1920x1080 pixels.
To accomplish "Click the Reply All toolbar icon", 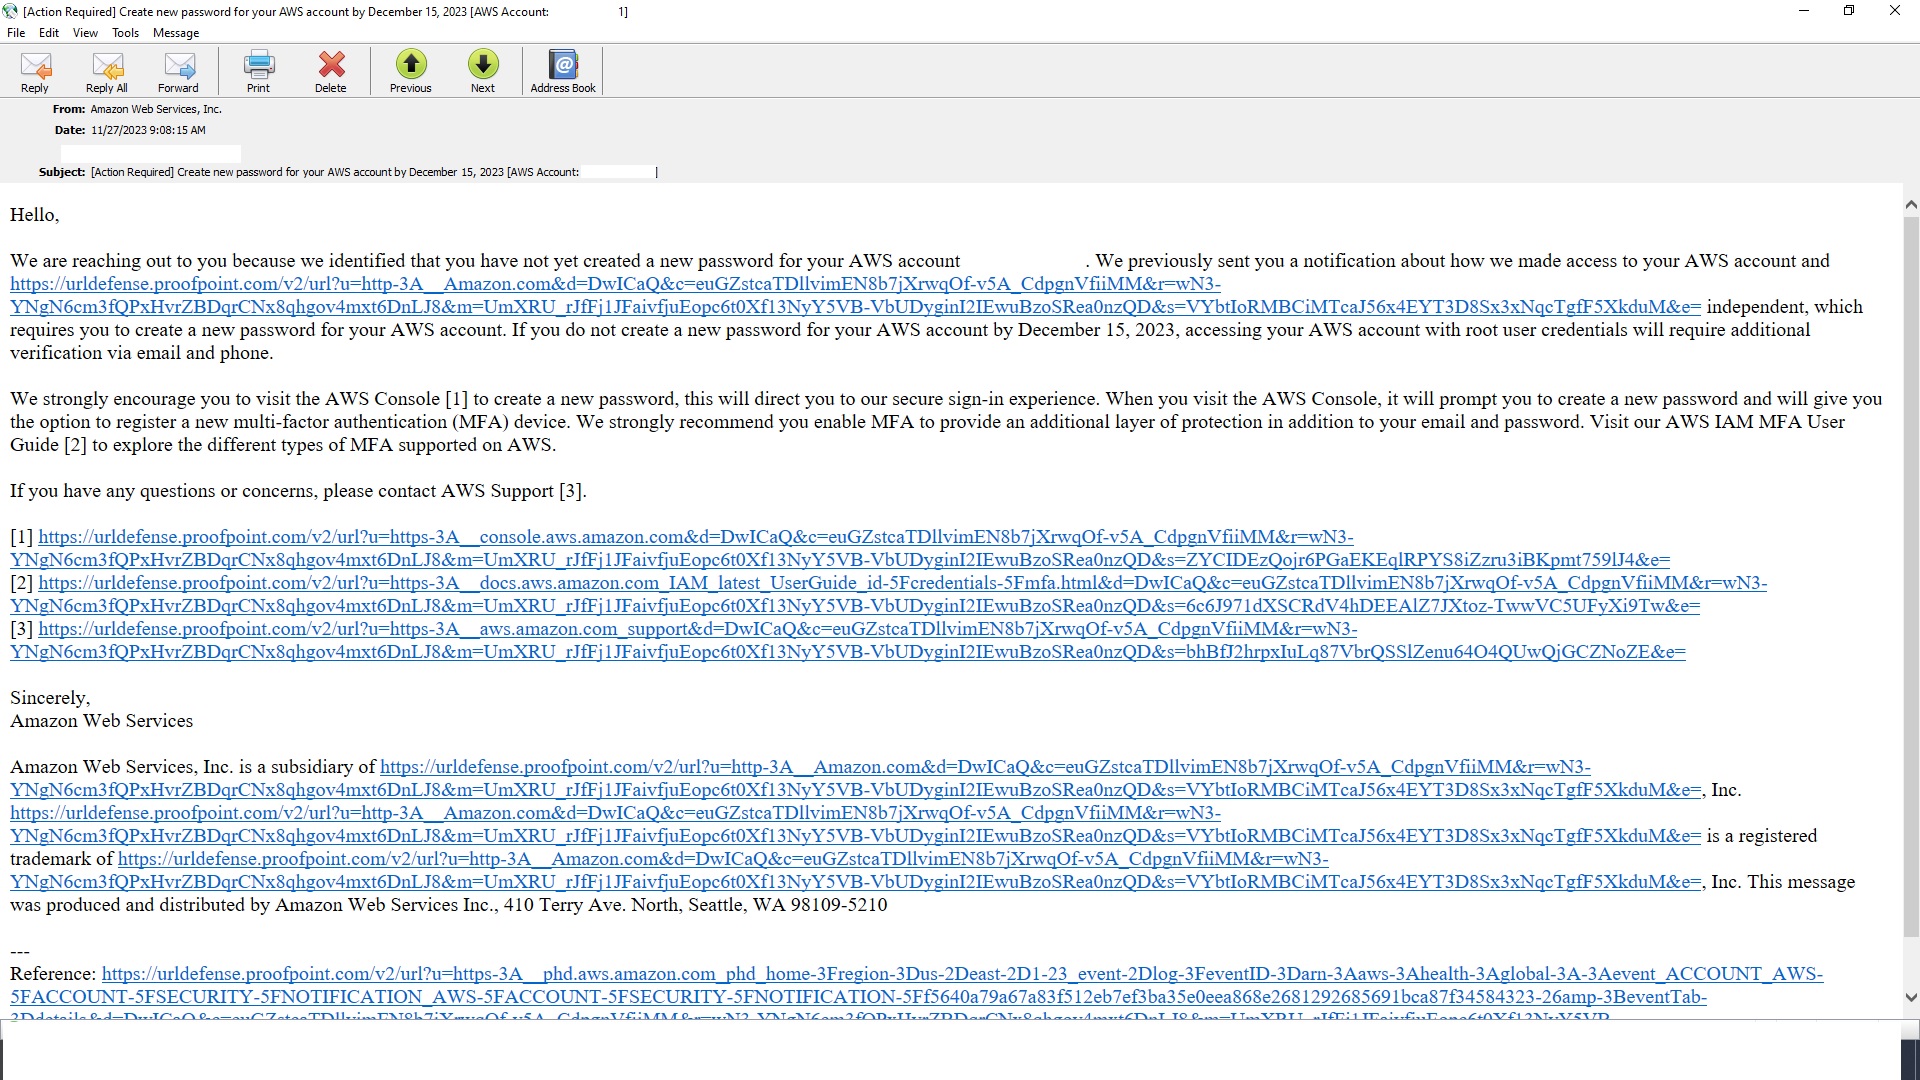I will click(x=107, y=72).
